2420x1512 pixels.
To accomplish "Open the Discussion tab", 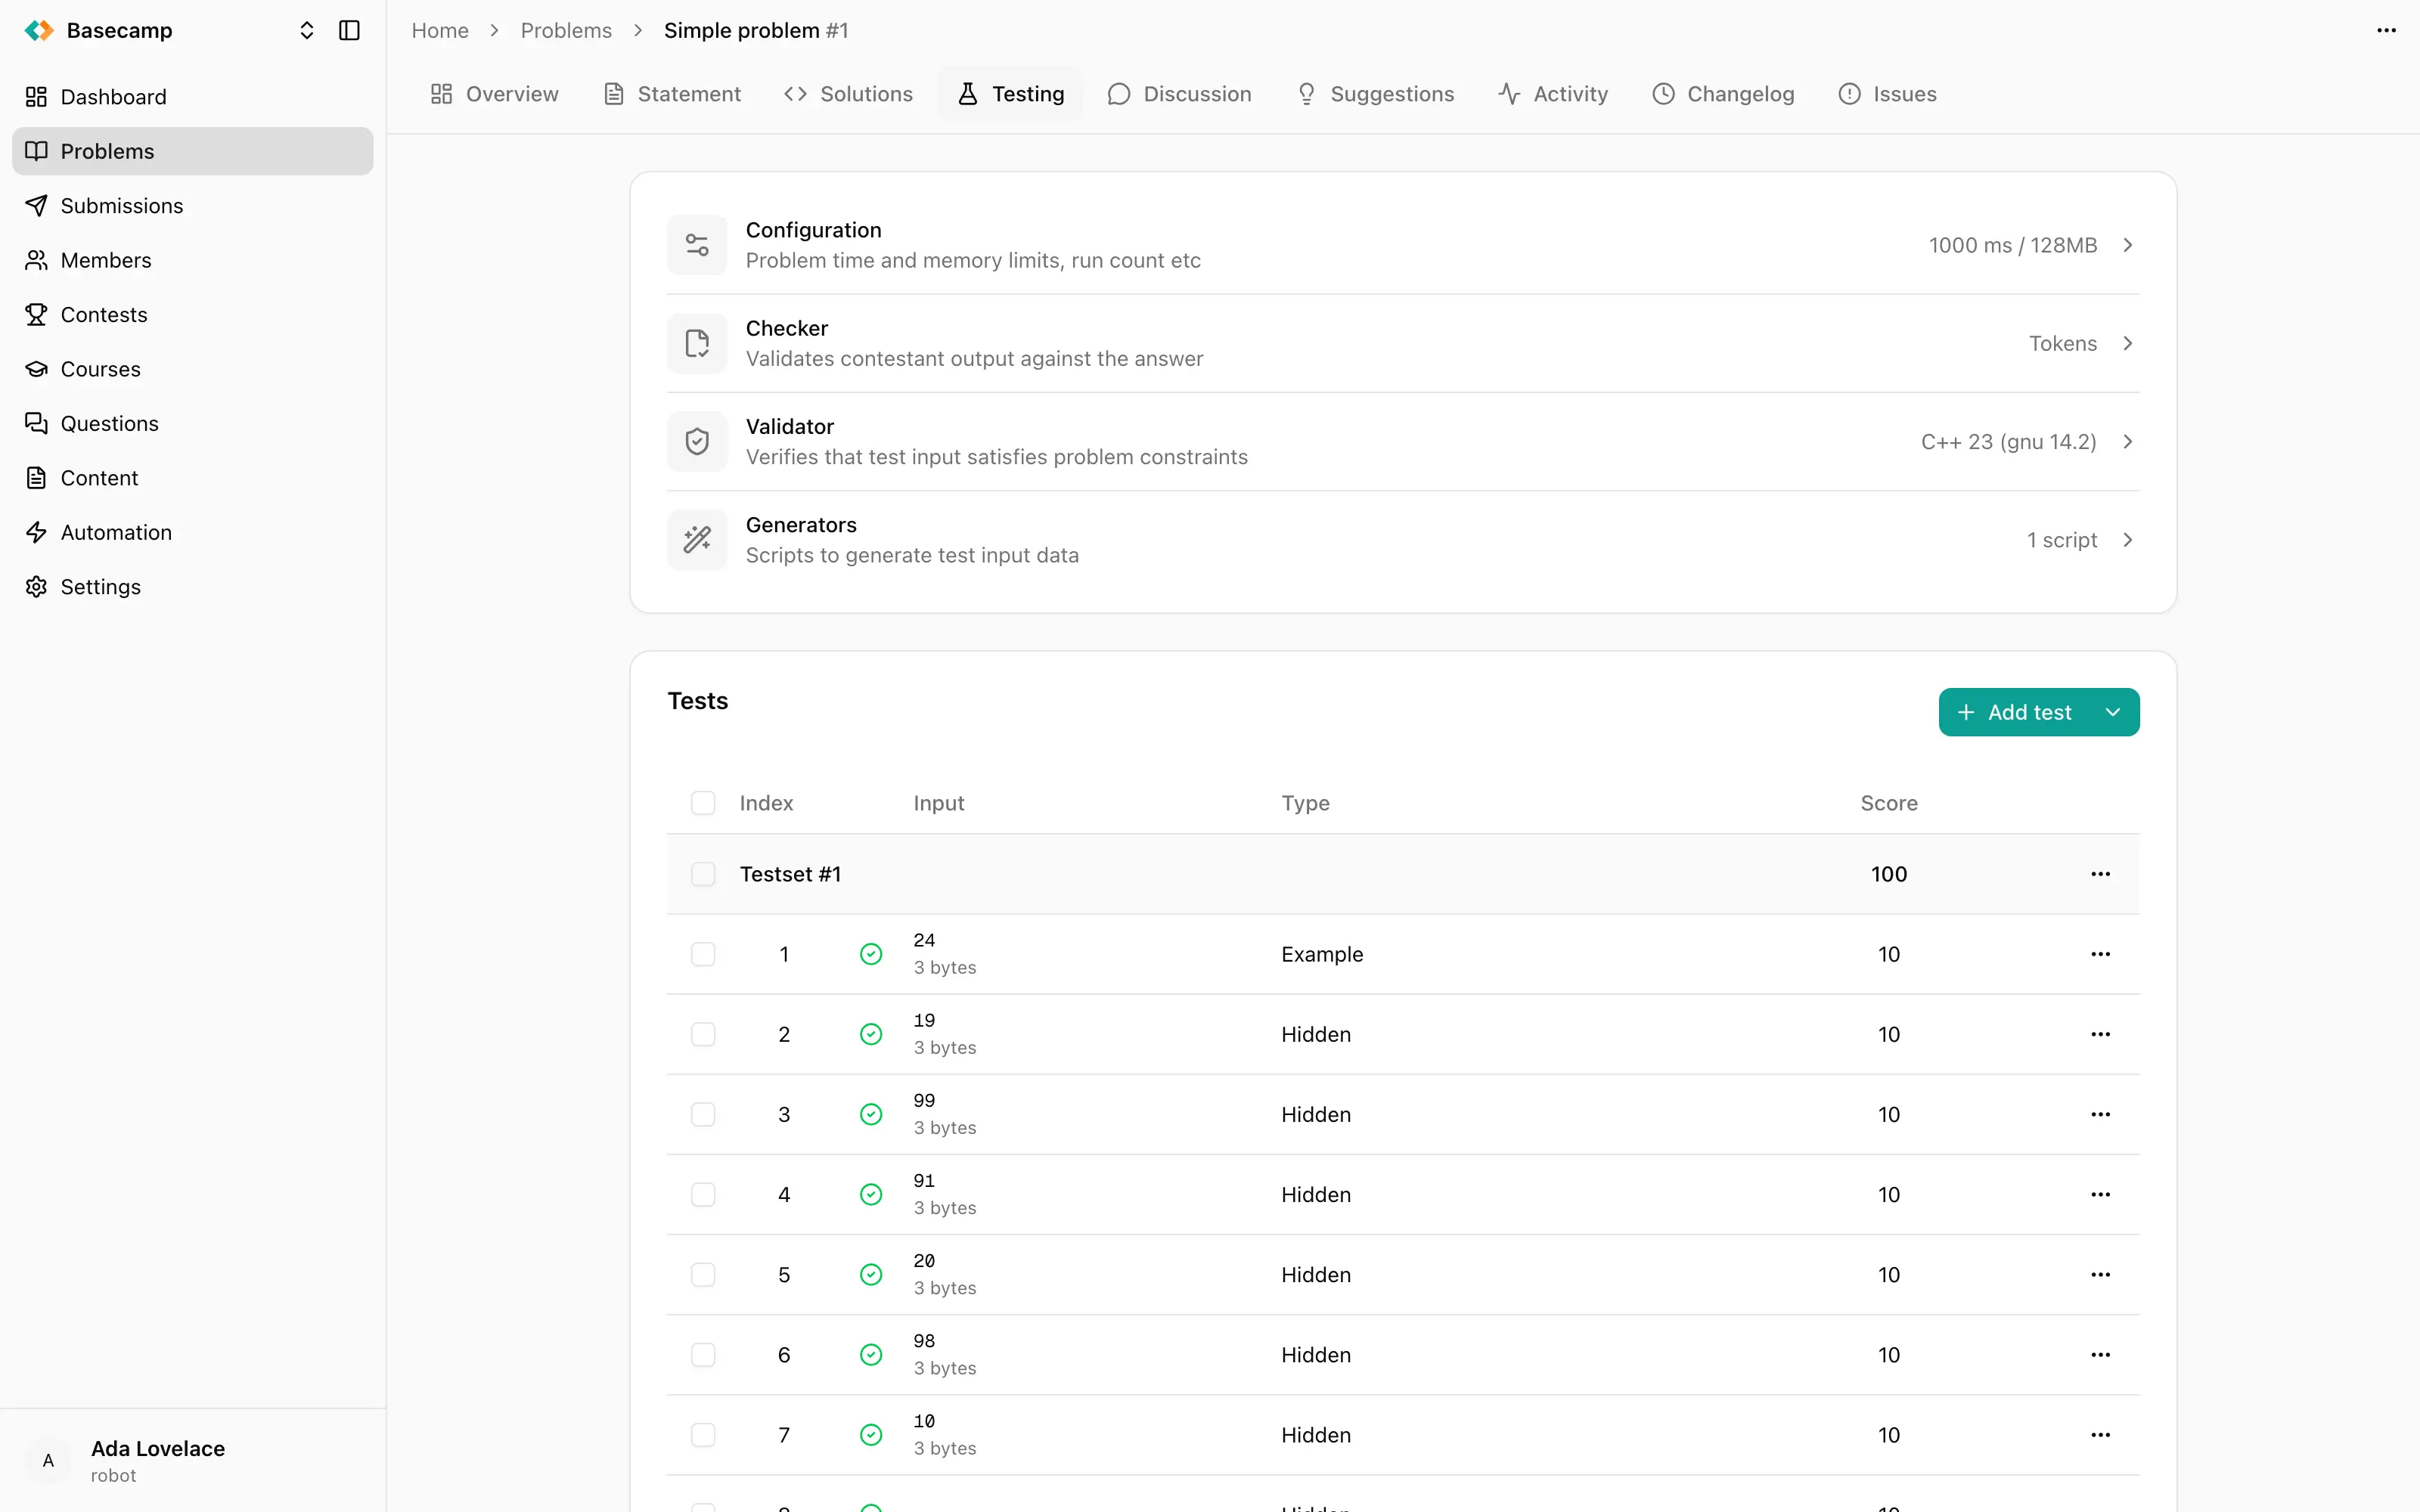I will (1179, 94).
